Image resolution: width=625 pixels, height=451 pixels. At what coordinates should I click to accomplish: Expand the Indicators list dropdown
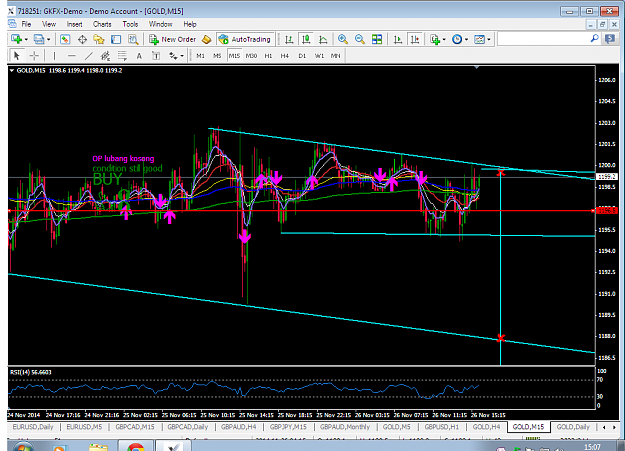coord(444,39)
